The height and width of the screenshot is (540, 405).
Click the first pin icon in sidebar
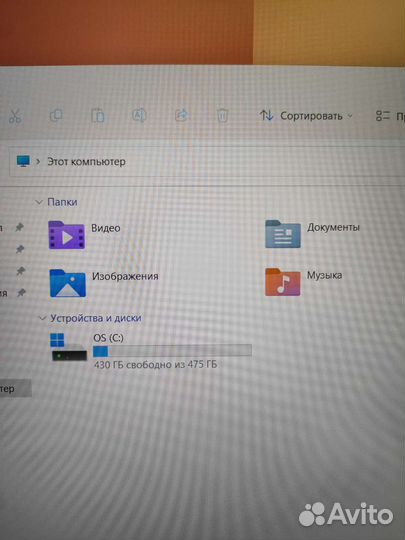tap(19, 227)
